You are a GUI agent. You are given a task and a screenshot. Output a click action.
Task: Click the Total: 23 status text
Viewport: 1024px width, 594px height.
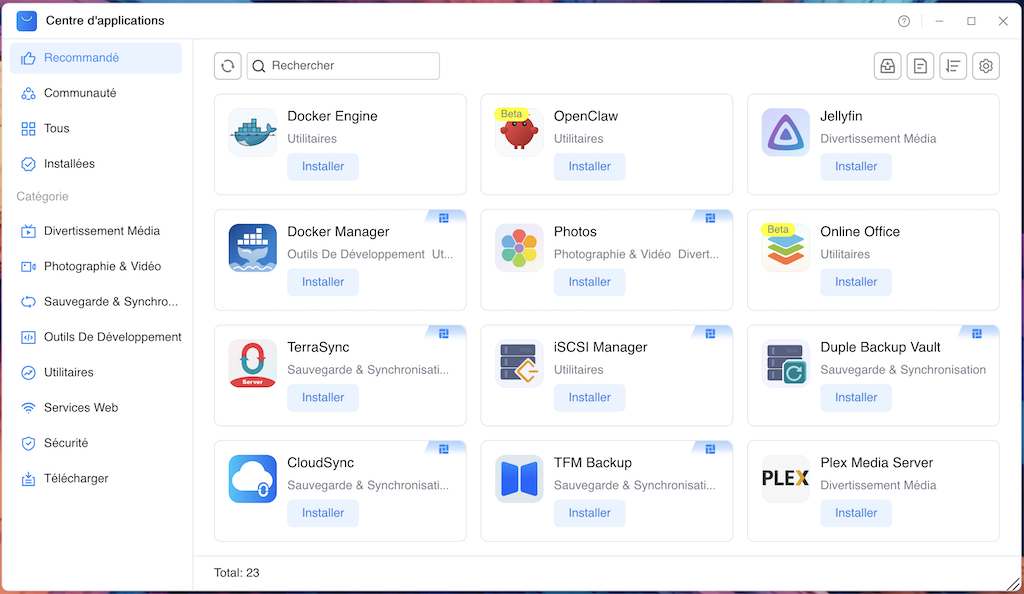pos(236,573)
